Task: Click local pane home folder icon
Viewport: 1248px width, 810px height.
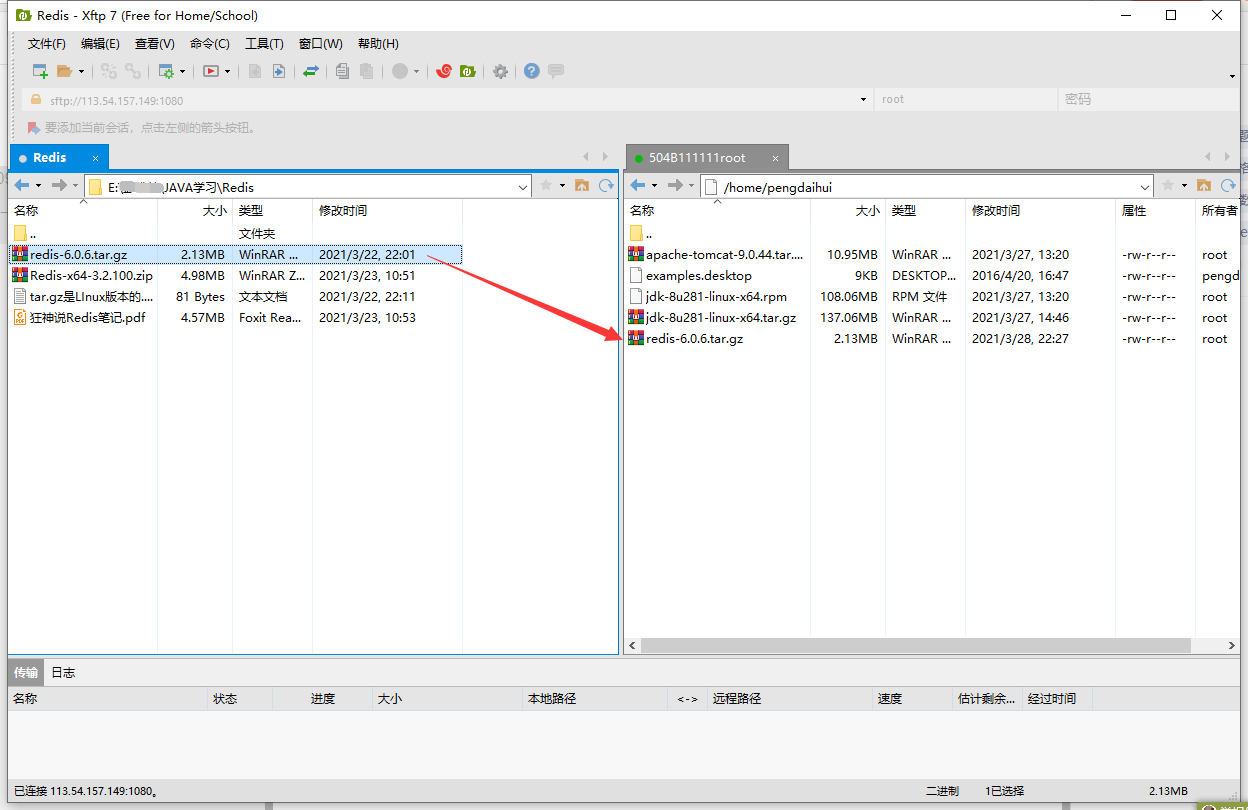Action: [x=582, y=186]
